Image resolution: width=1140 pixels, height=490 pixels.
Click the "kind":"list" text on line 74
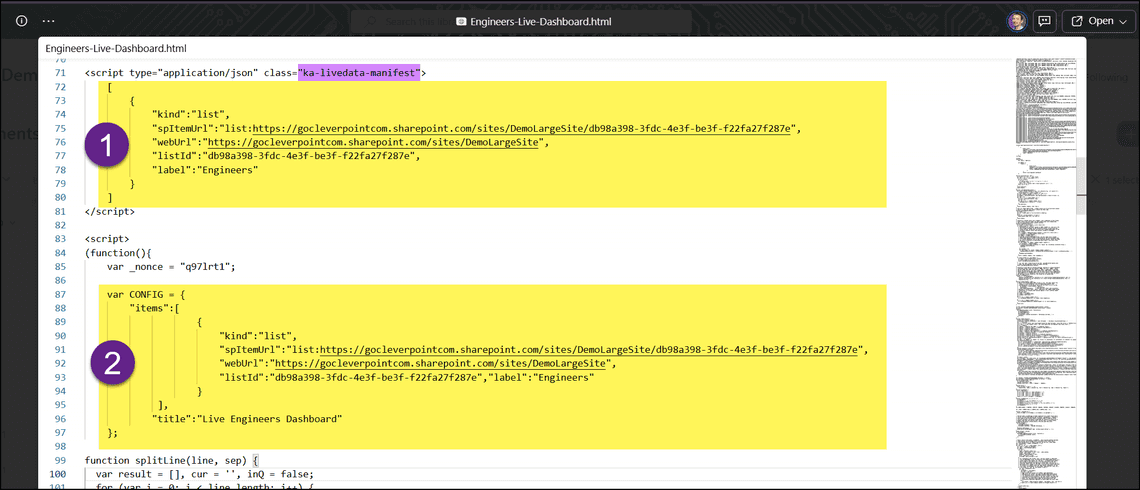190,114
